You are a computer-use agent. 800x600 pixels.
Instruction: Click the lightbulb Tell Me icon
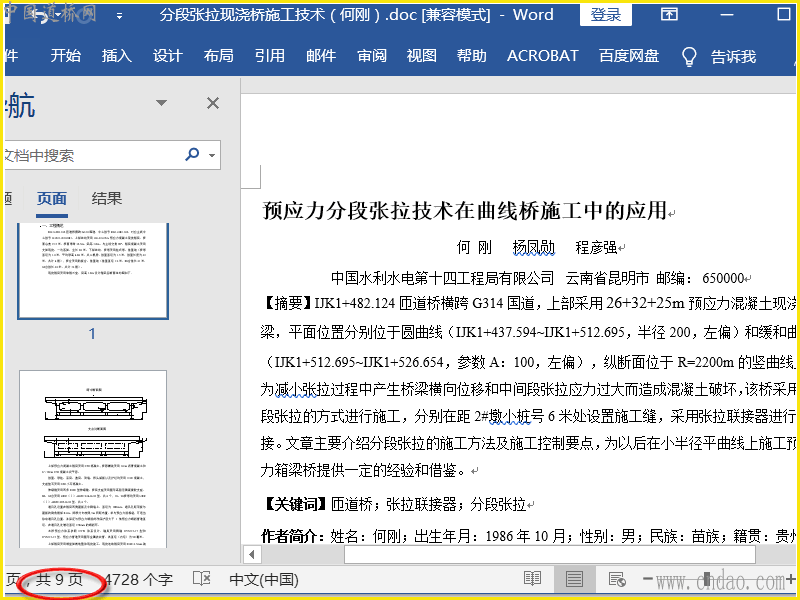pos(689,57)
